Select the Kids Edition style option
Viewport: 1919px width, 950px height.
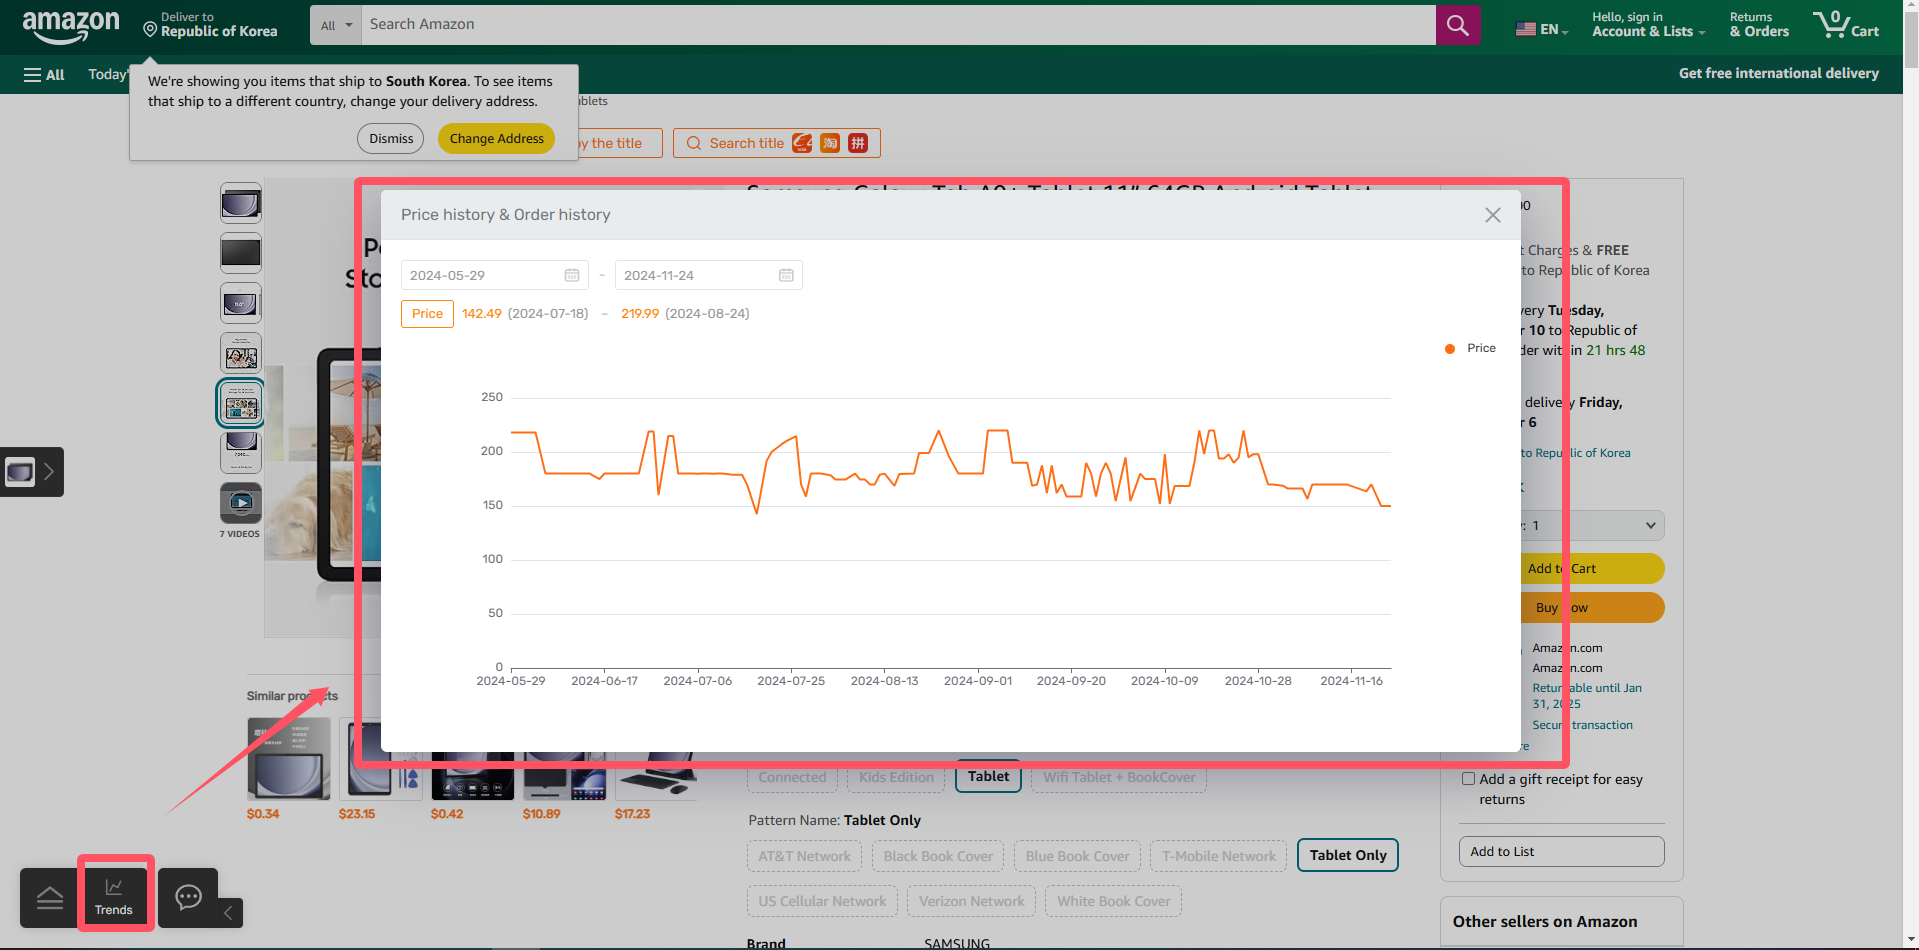coord(896,778)
